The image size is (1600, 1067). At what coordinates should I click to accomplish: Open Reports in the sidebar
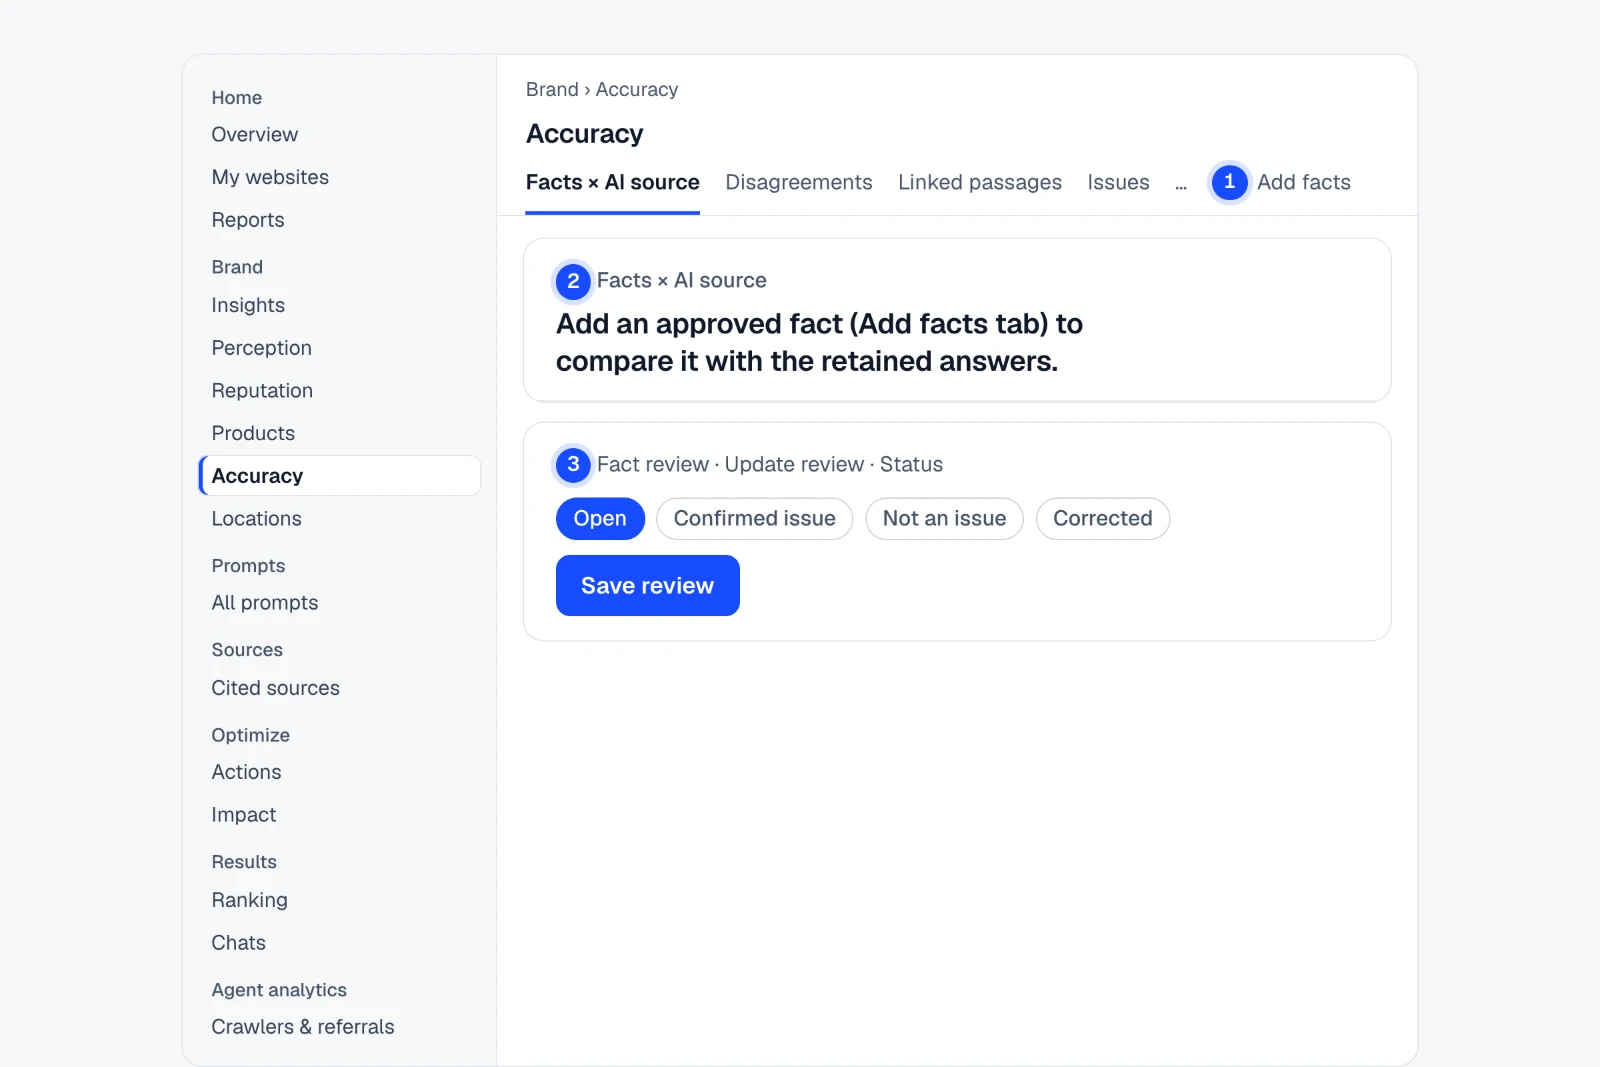coord(248,220)
